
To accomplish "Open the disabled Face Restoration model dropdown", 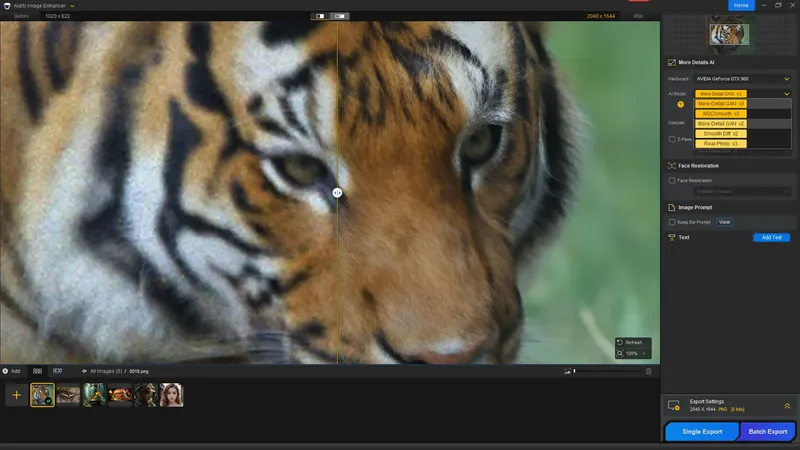I will coord(741,191).
